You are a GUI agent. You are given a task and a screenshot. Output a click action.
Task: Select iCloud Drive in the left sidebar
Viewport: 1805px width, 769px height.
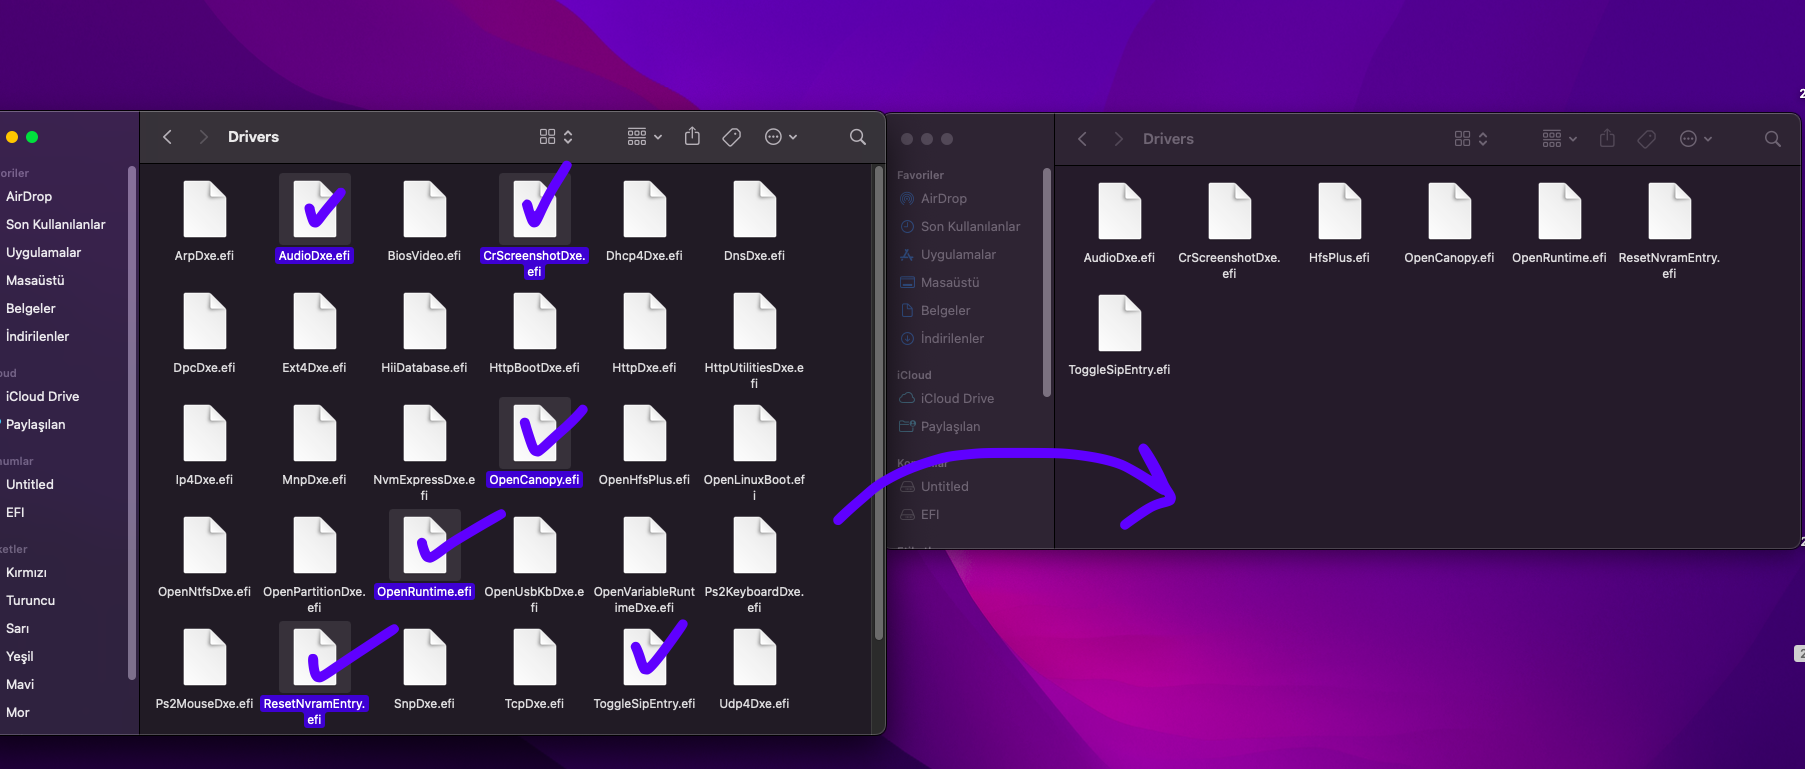(42, 397)
